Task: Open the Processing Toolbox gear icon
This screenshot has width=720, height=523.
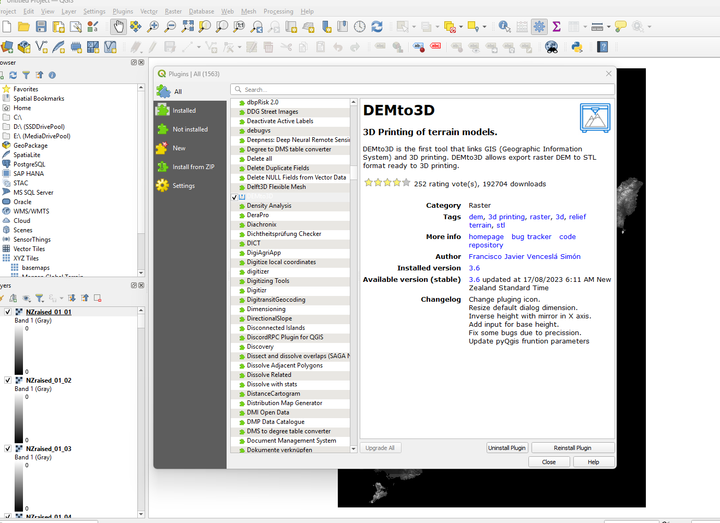Action: point(539,27)
